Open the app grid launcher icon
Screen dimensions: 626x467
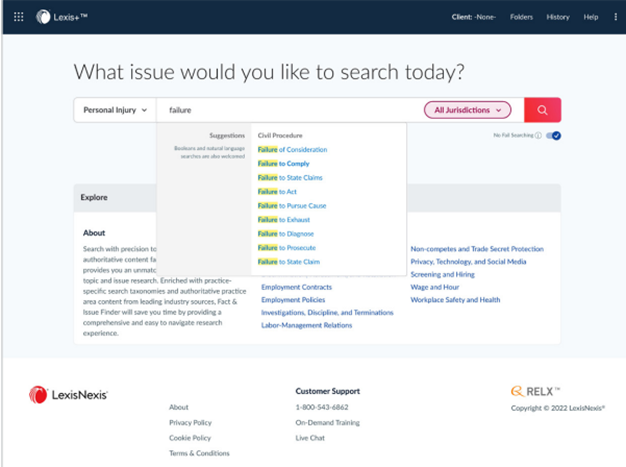(18, 17)
